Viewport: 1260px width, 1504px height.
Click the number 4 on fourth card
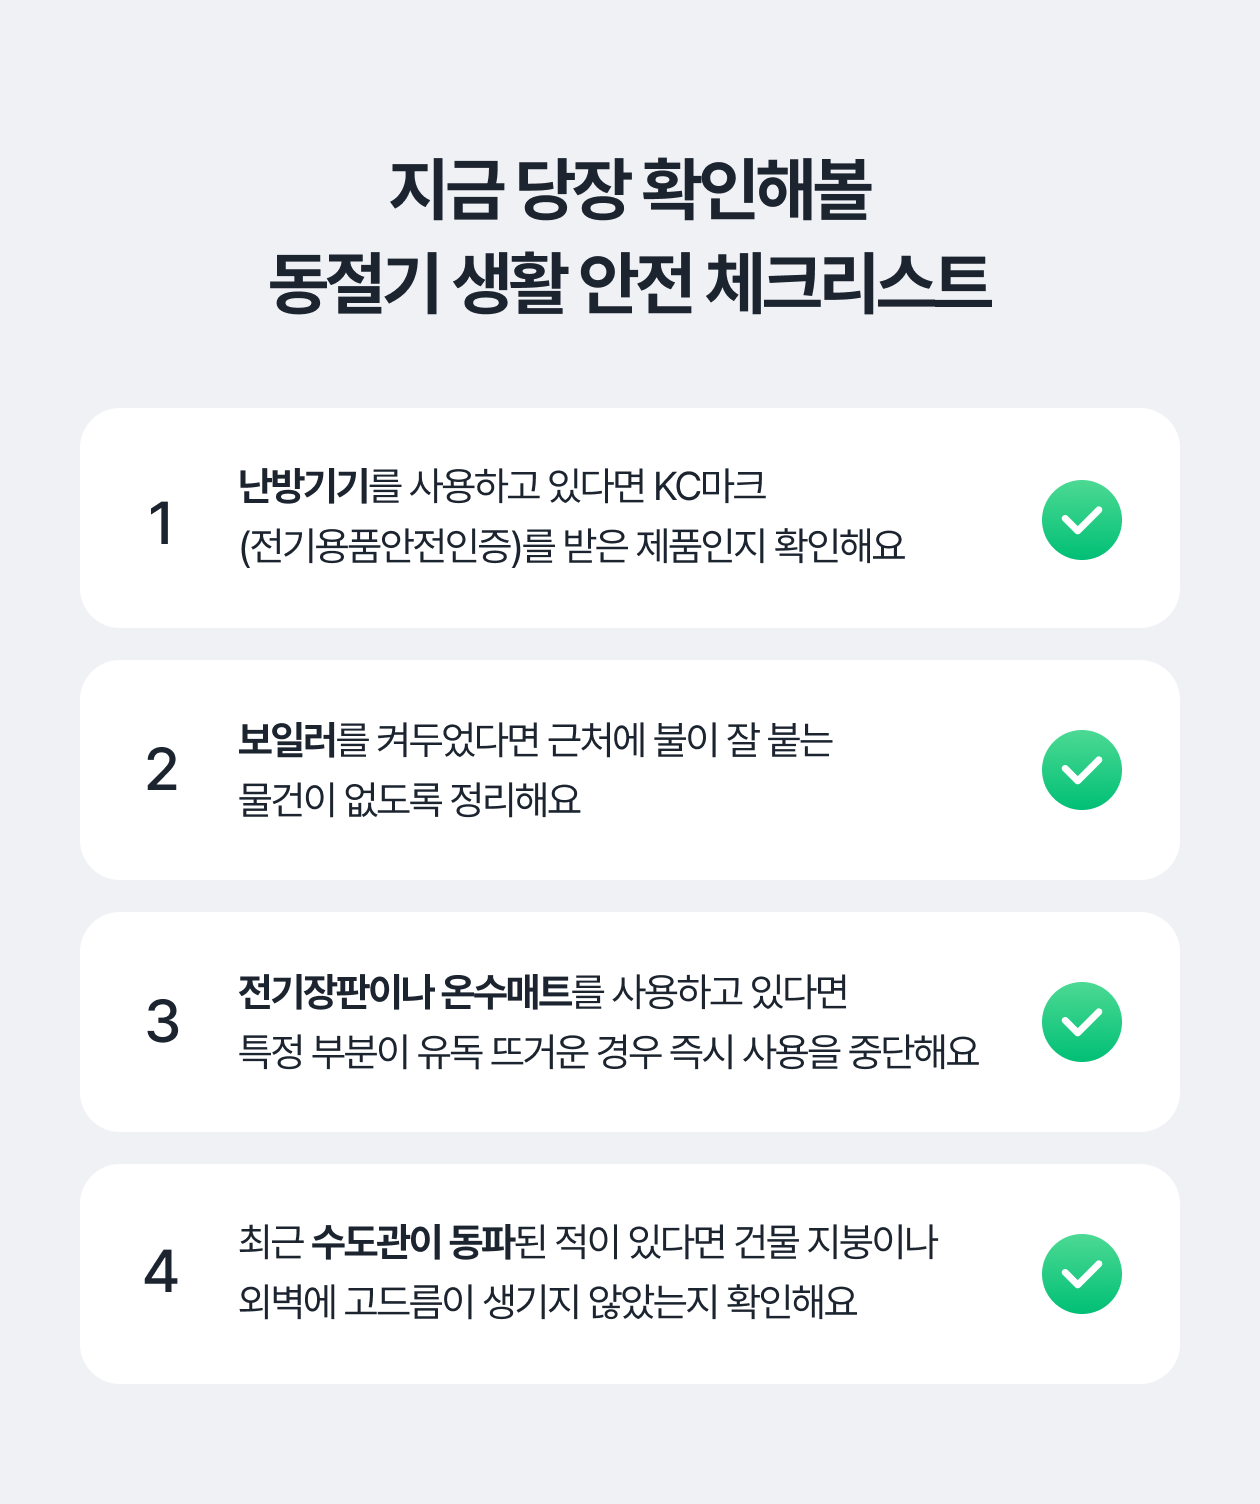161,1273
